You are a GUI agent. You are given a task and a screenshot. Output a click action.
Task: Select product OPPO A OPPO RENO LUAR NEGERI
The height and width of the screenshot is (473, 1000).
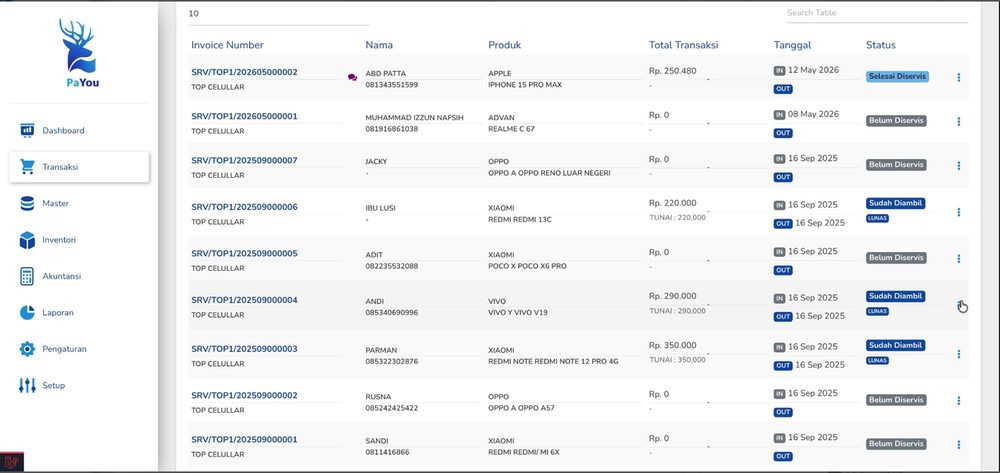click(549, 173)
